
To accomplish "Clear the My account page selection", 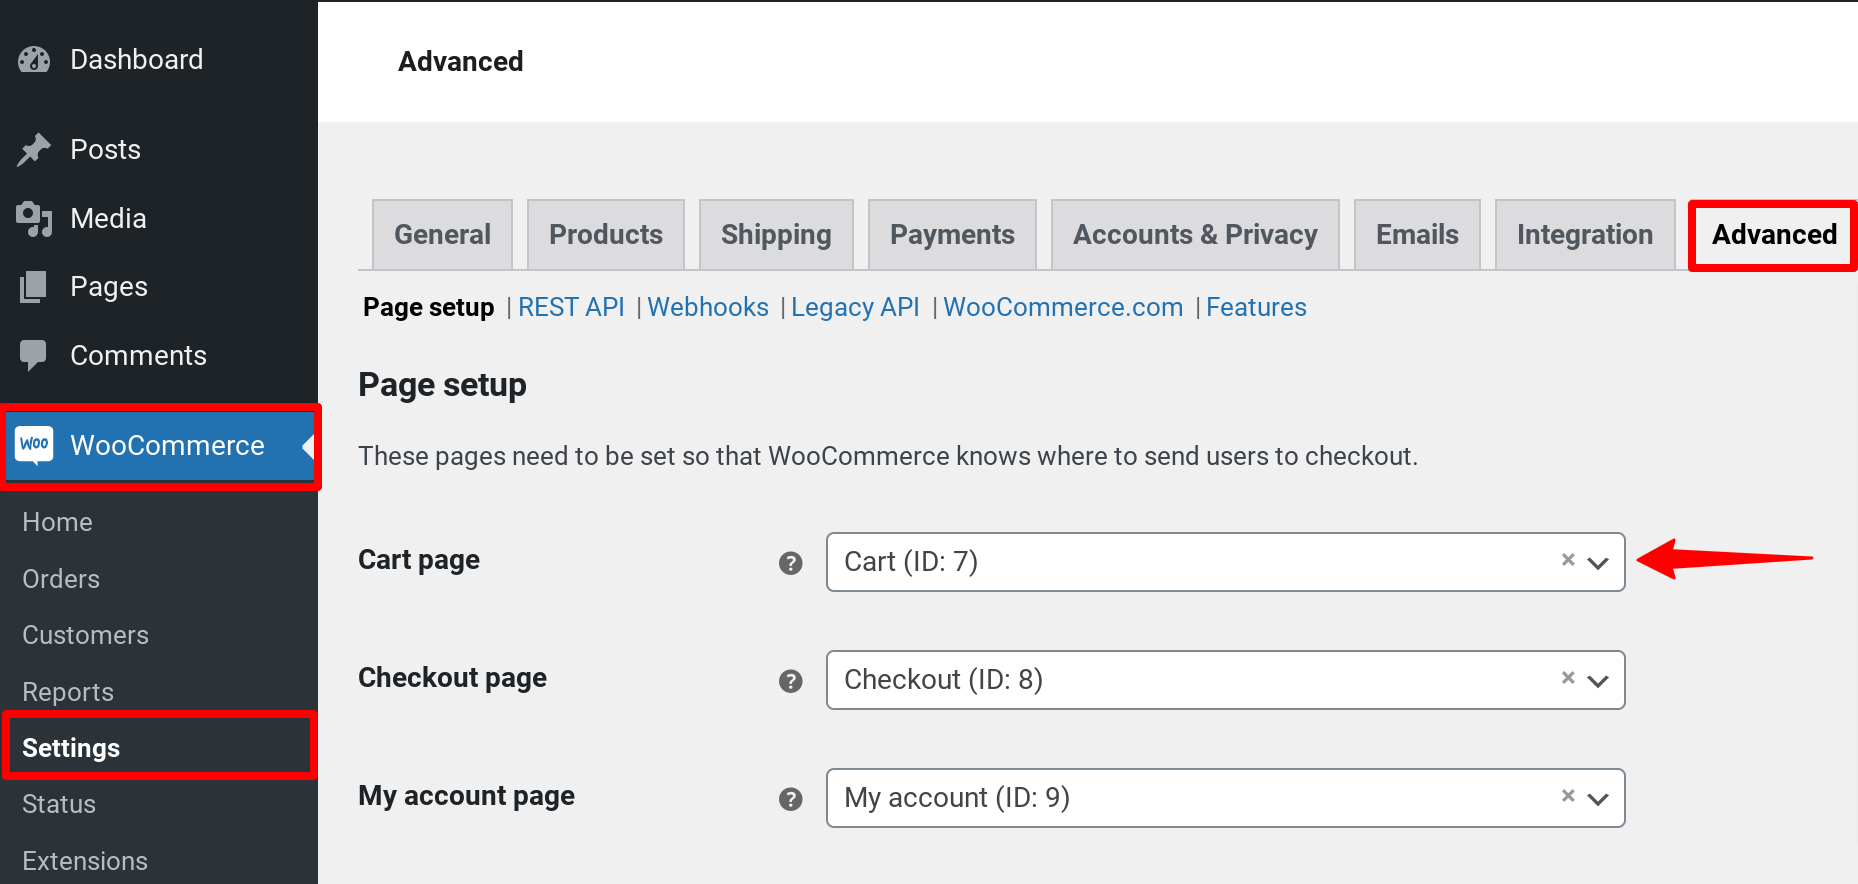I will [x=1568, y=796].
